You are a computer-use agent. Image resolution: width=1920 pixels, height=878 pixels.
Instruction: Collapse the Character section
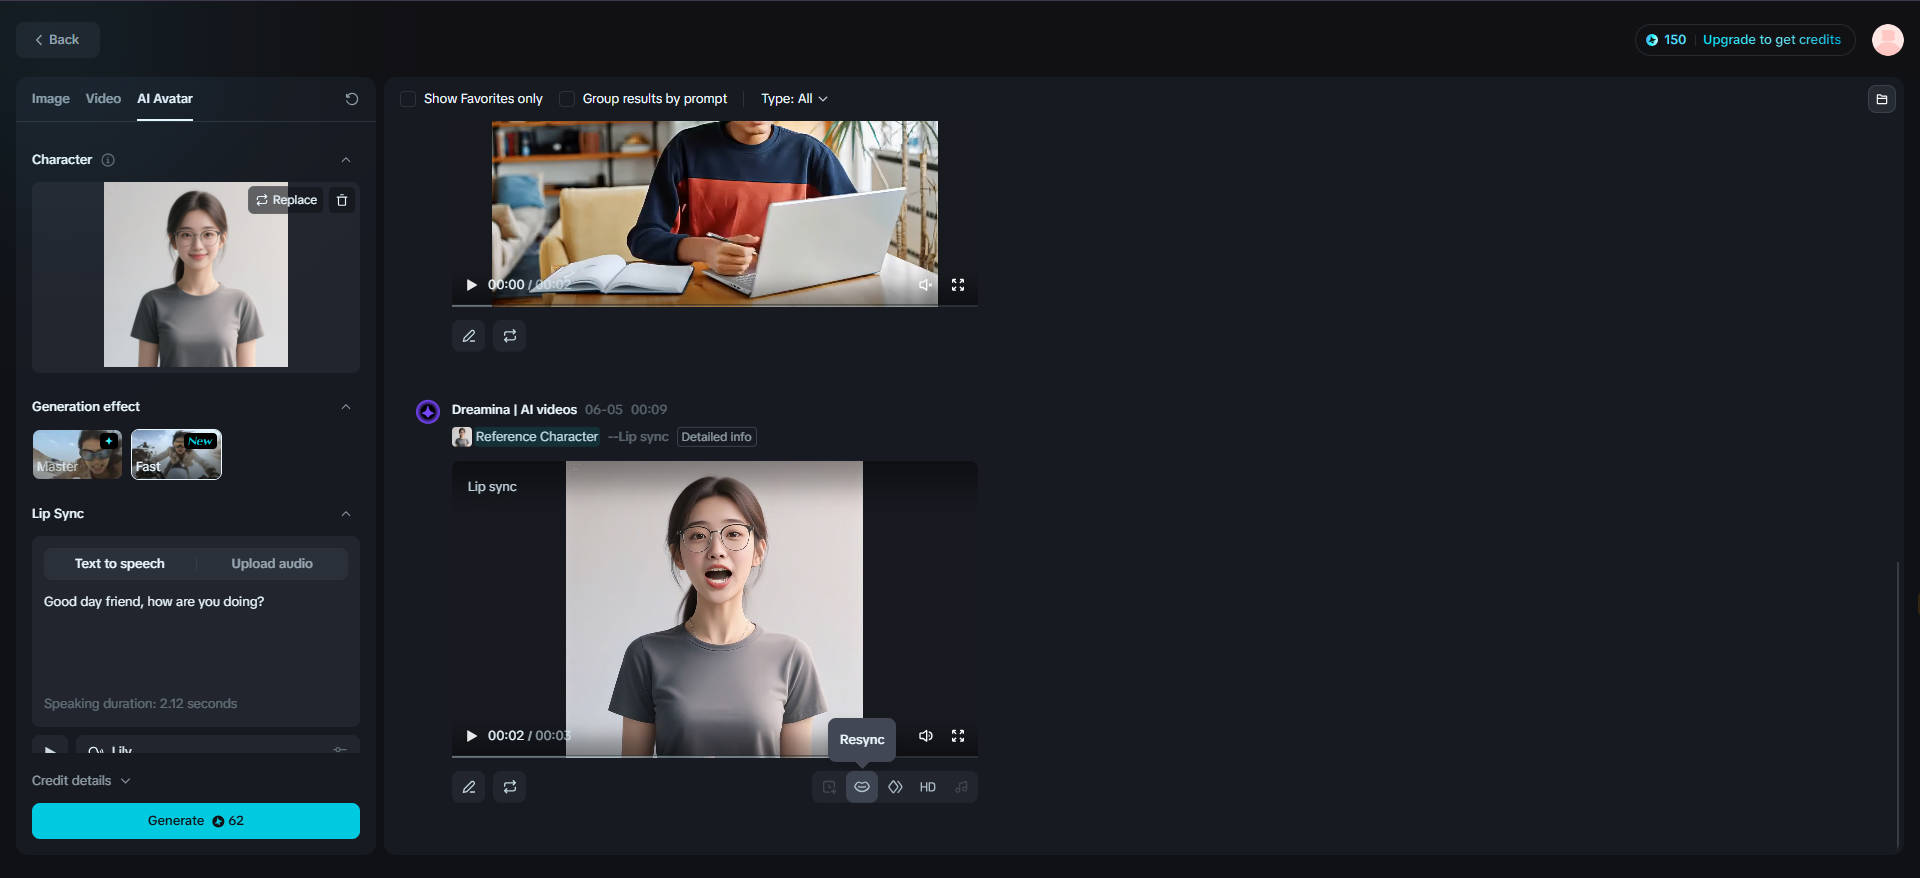click(x=346, y=160)
